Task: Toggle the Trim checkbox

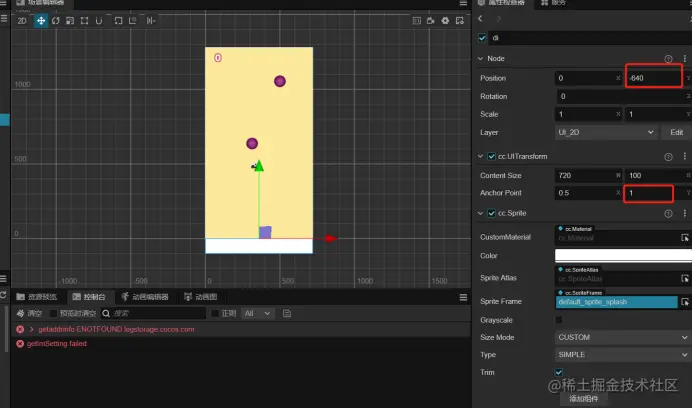Action: pos(559,372)
